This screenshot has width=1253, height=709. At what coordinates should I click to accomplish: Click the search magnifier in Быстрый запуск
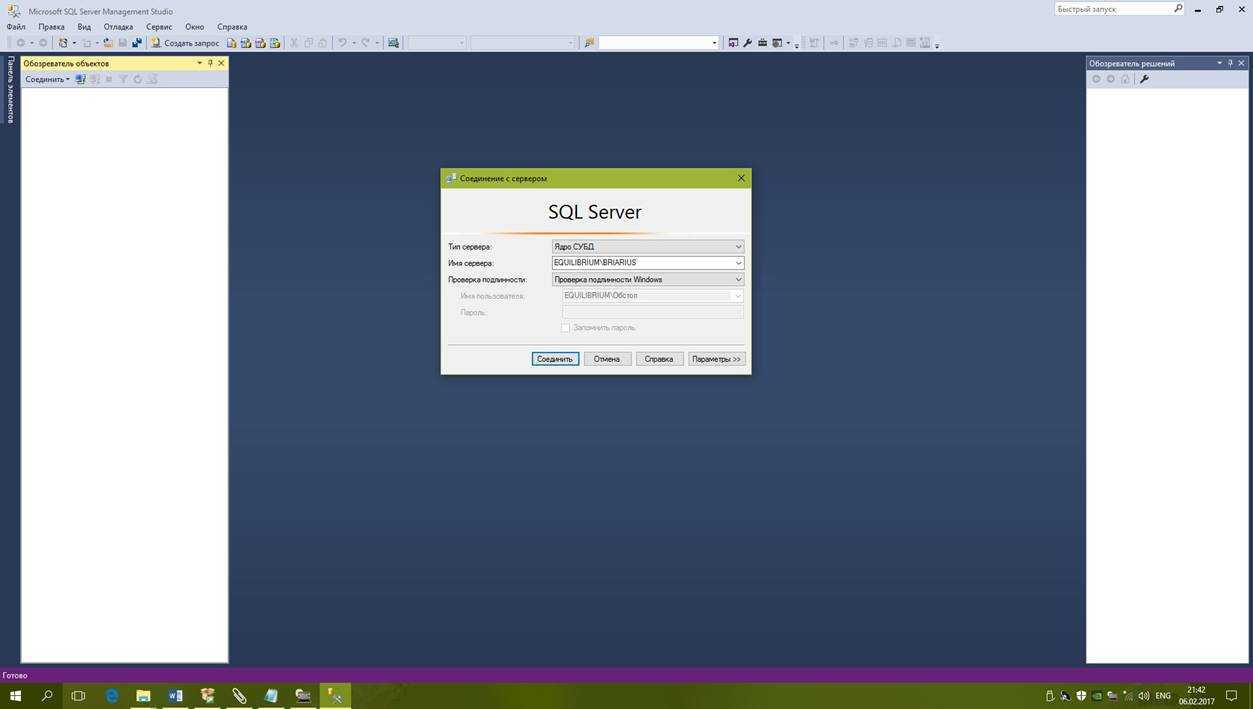1178,9
